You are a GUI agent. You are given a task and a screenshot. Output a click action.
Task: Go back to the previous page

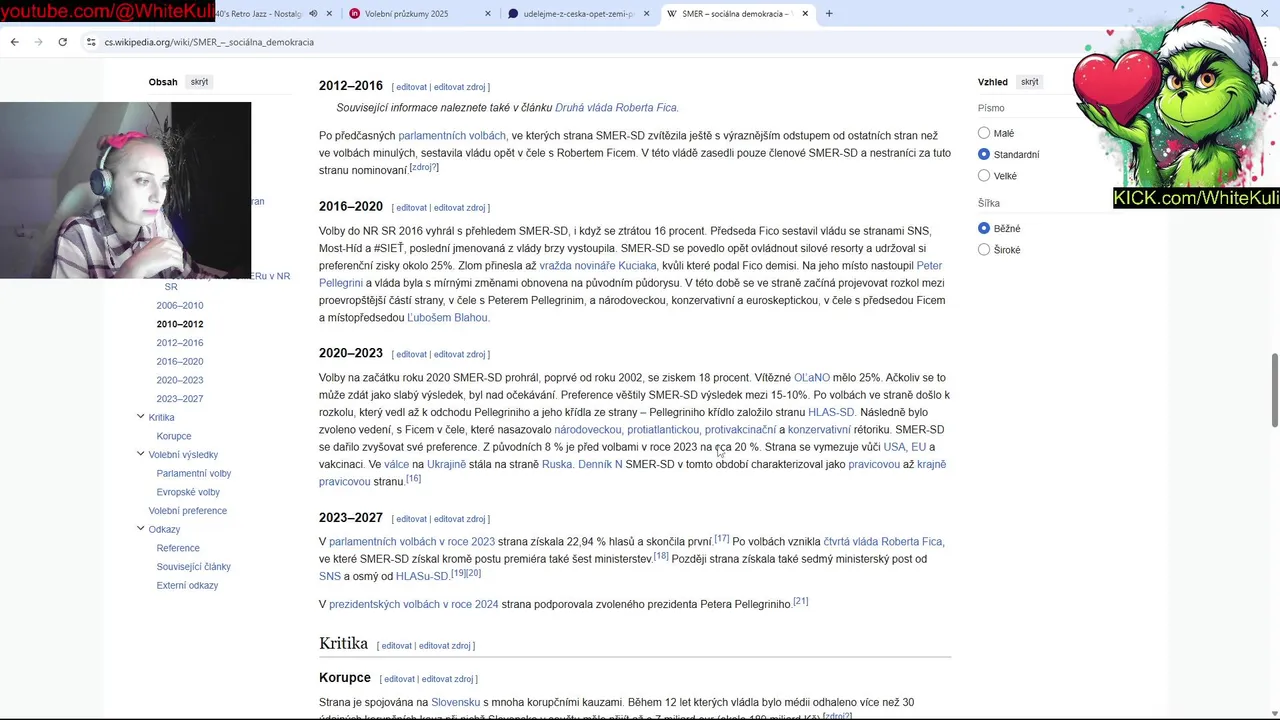pos(14,42)
